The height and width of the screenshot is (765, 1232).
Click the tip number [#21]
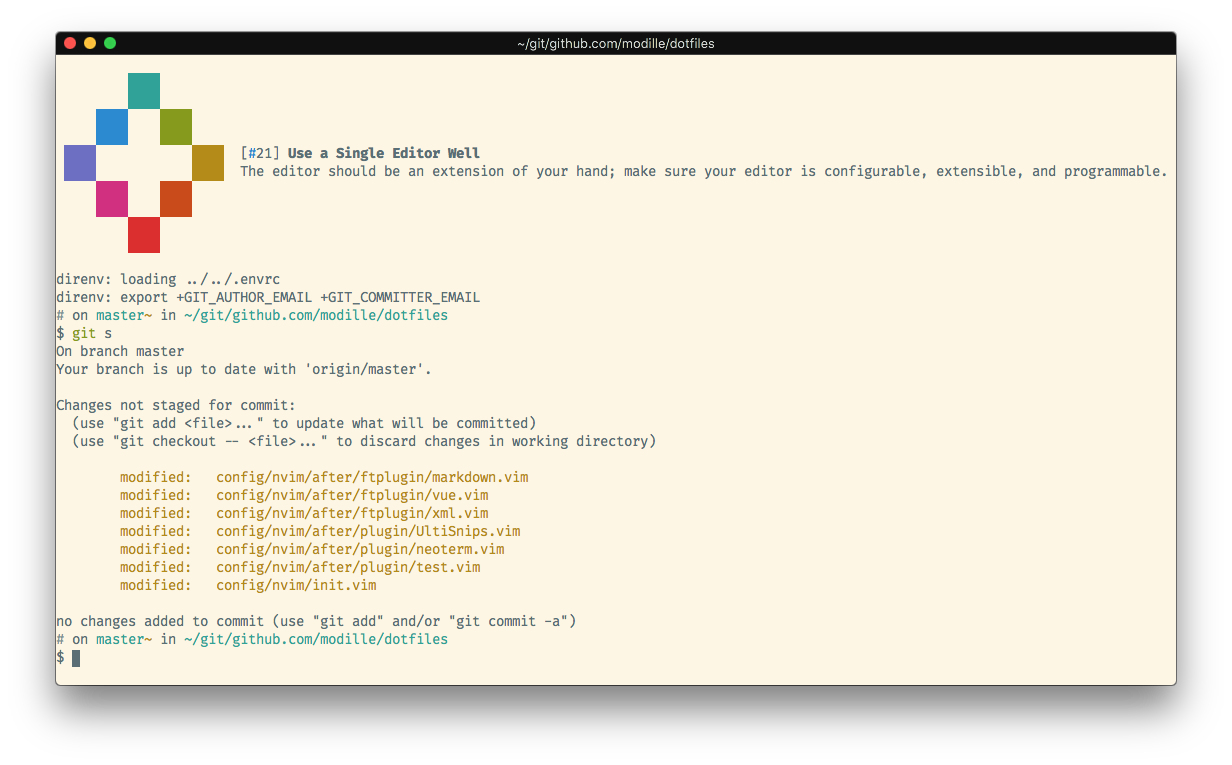pos(260,153)
